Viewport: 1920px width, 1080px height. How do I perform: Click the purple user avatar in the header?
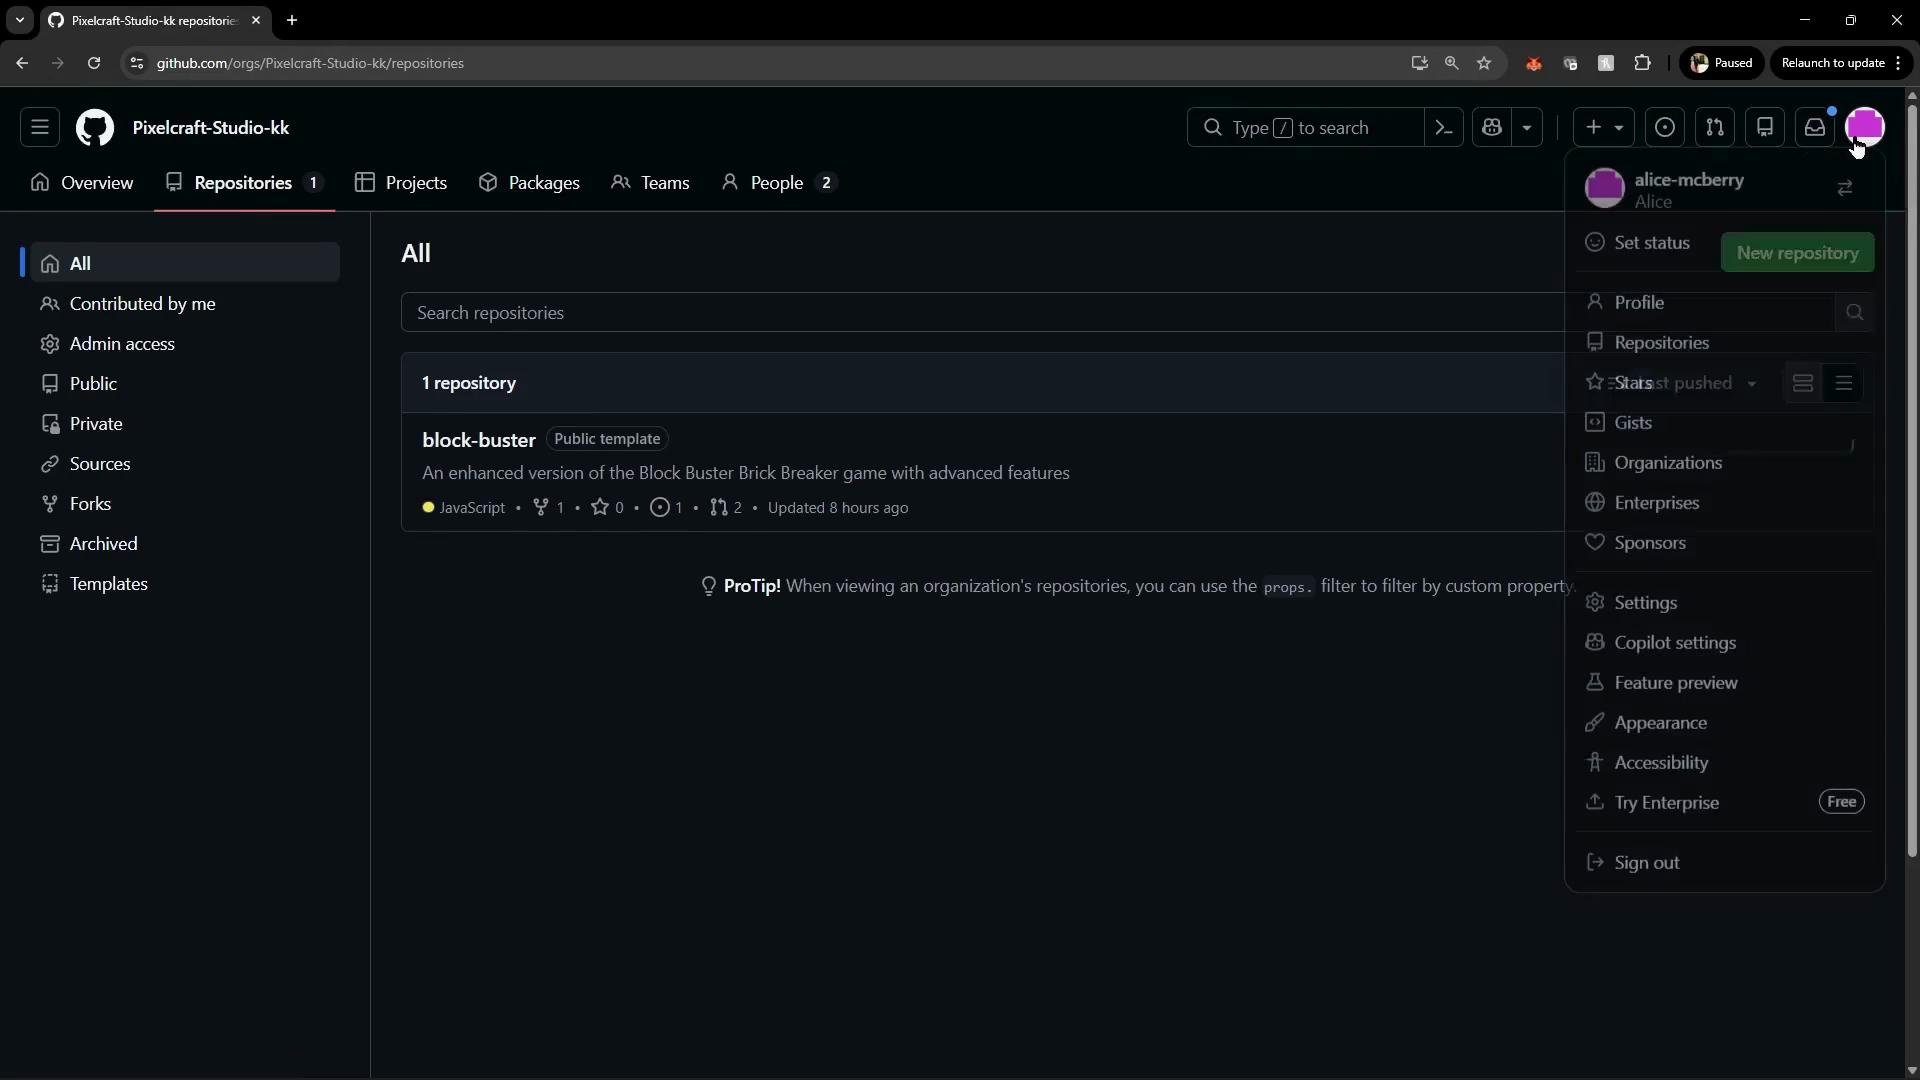point(1865,127)
